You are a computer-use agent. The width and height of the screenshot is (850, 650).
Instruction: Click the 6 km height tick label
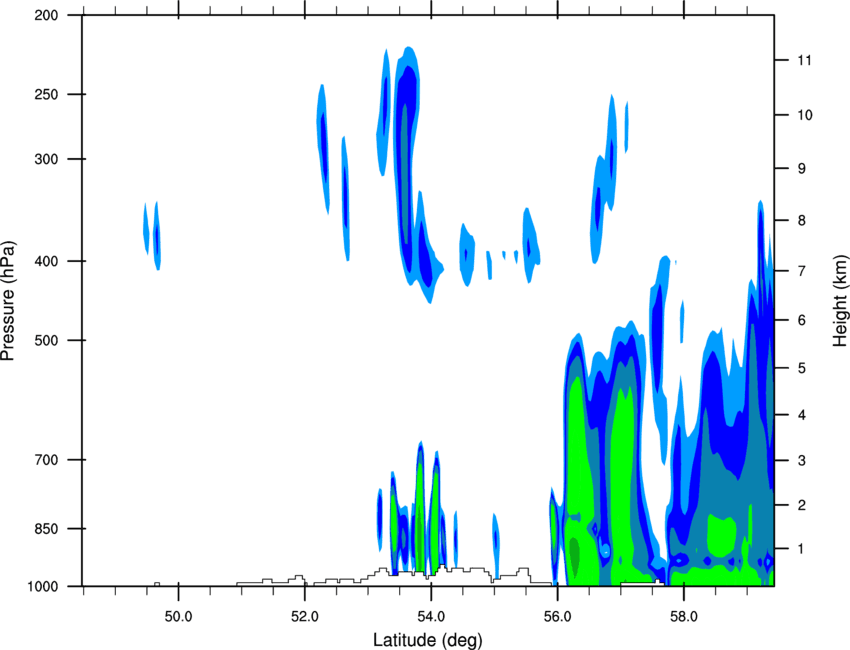tap(802, 320)
